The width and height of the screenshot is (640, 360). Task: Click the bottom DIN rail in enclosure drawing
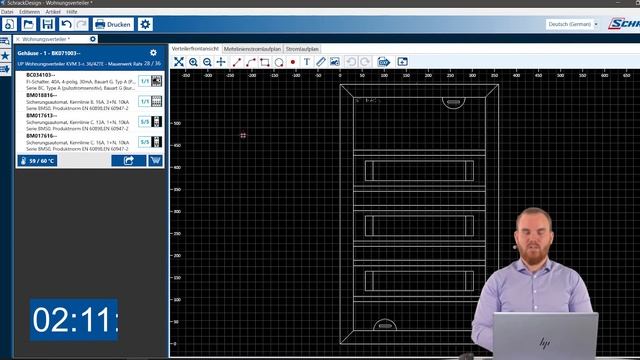pyautogui.click(x=419, y=281)
